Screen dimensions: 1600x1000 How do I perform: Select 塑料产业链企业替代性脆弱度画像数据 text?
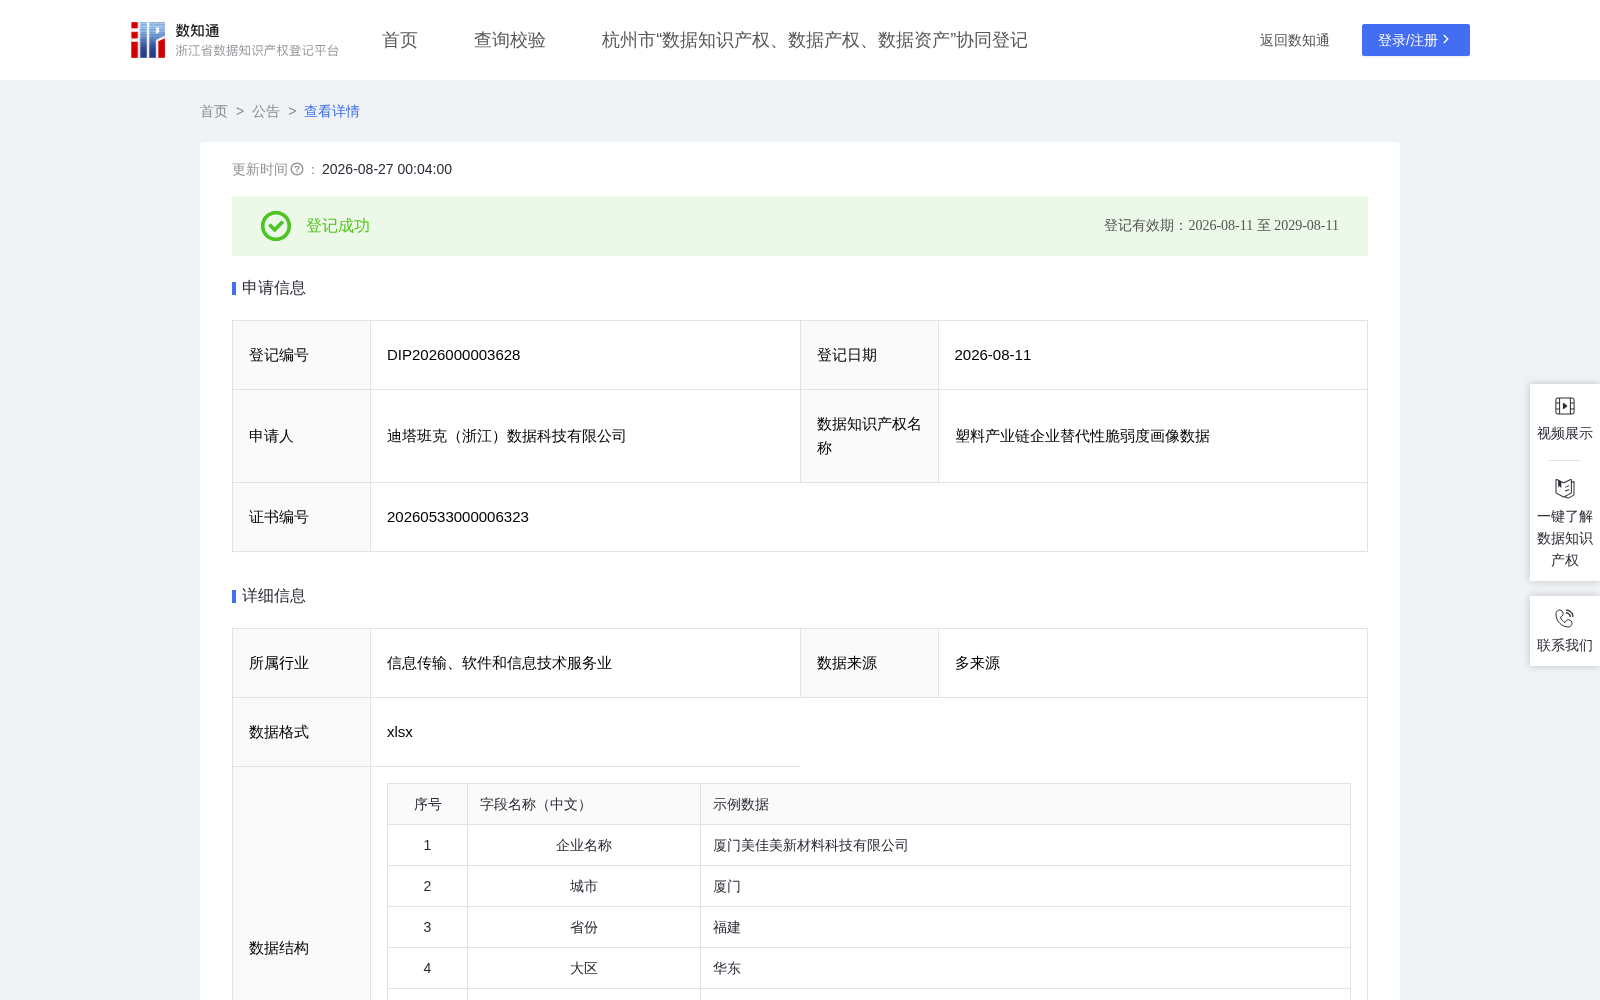tap(1082, 436)
